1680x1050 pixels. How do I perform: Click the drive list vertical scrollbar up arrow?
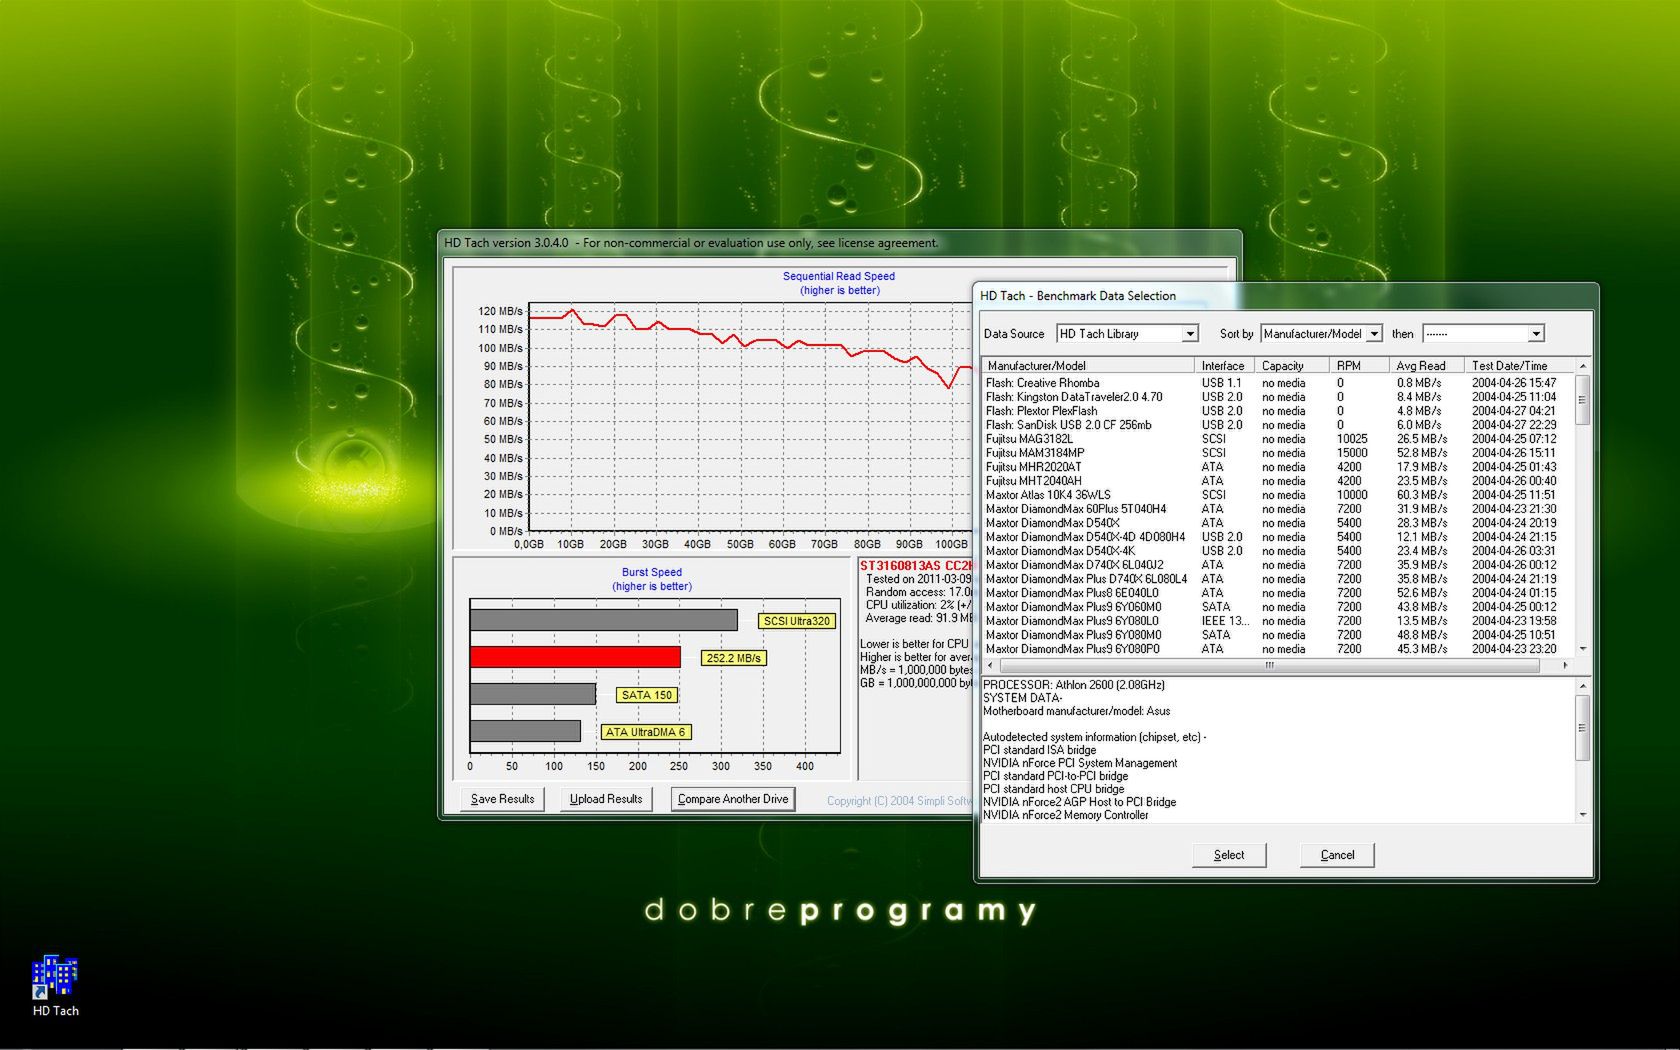point(1582,367)
